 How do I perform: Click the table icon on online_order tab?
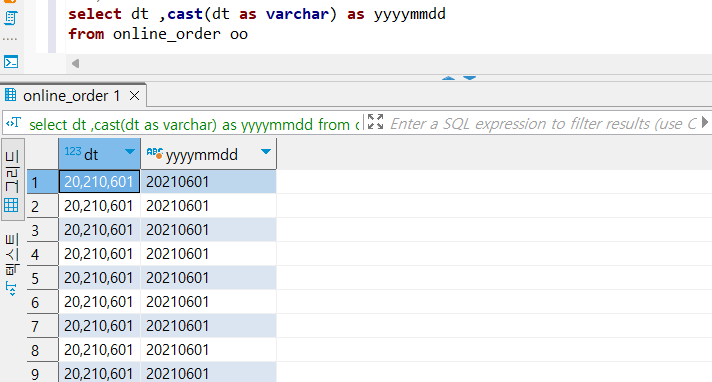(x=10, y=95)
